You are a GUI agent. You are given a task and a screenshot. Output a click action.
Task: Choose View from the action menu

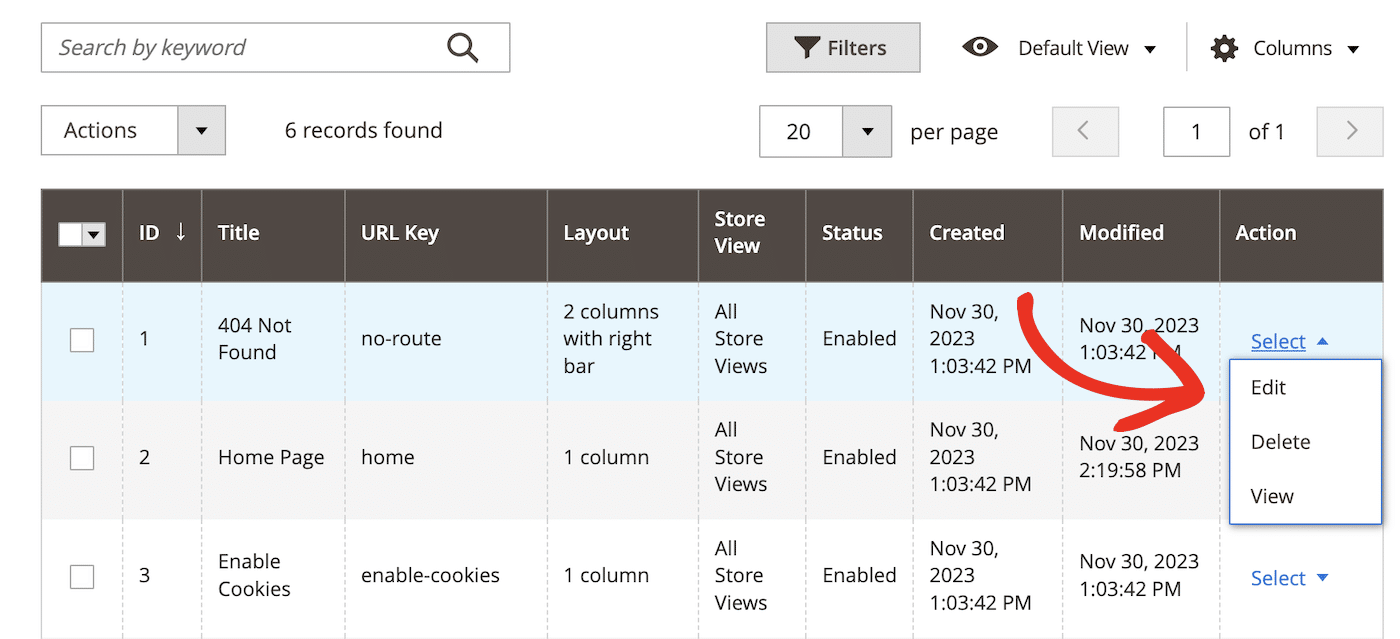[x=1272, y=496]
